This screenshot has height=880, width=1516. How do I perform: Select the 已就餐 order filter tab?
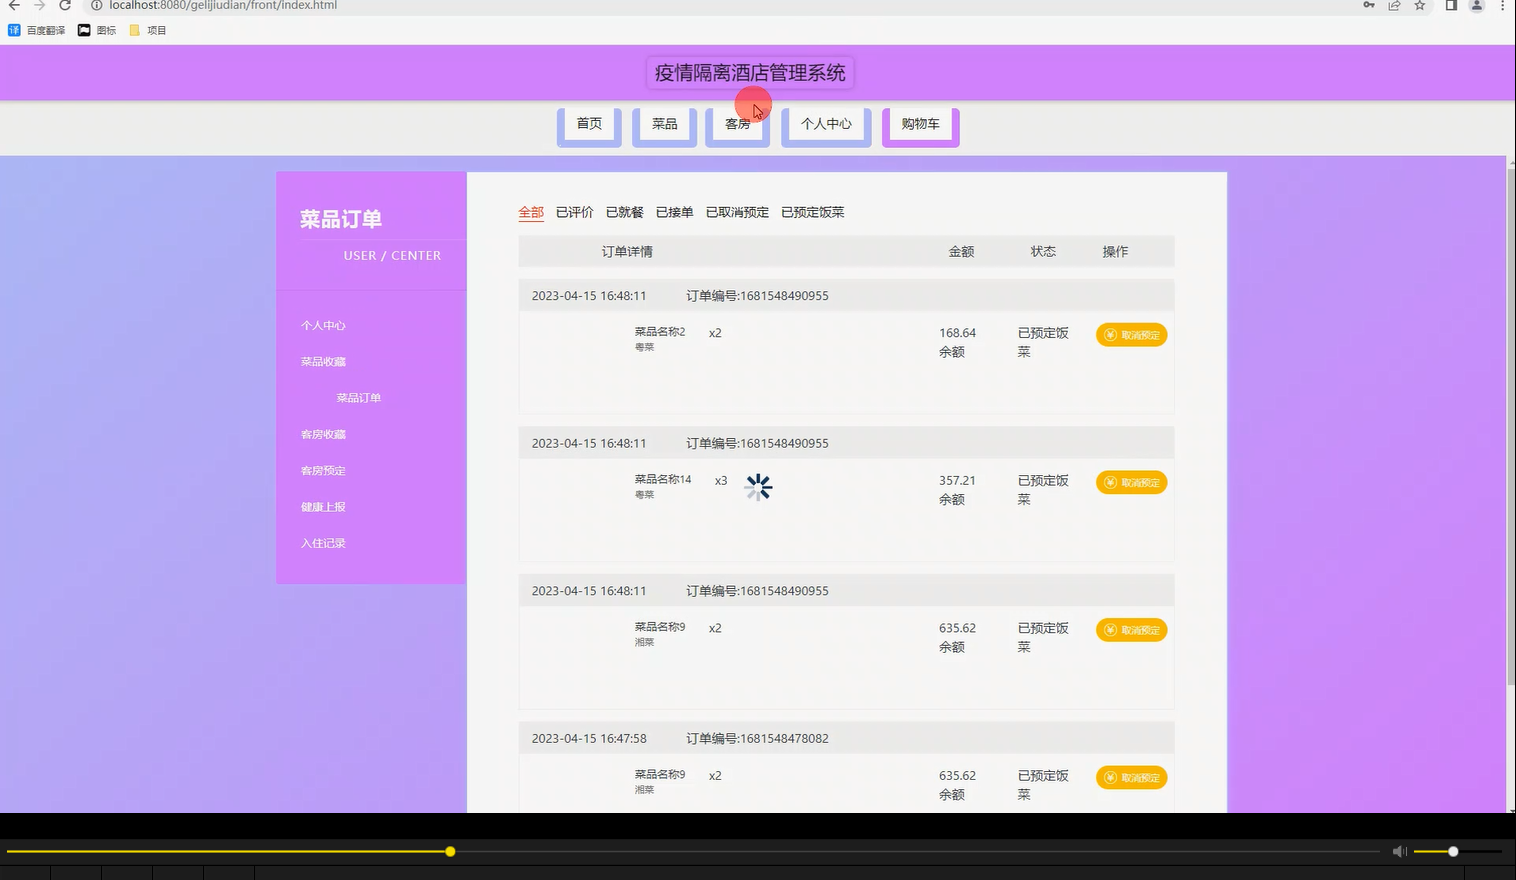coord(625,212)
